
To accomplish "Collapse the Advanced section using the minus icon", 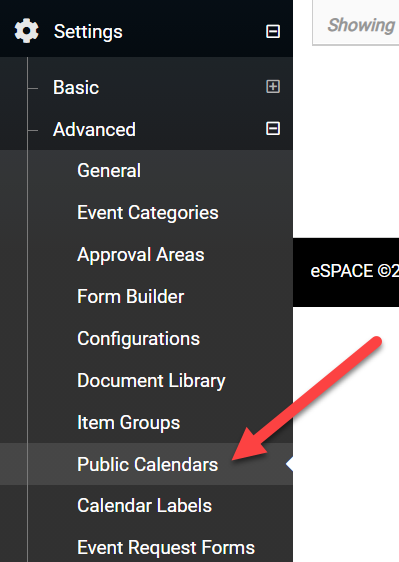I will tap(273, 128).
